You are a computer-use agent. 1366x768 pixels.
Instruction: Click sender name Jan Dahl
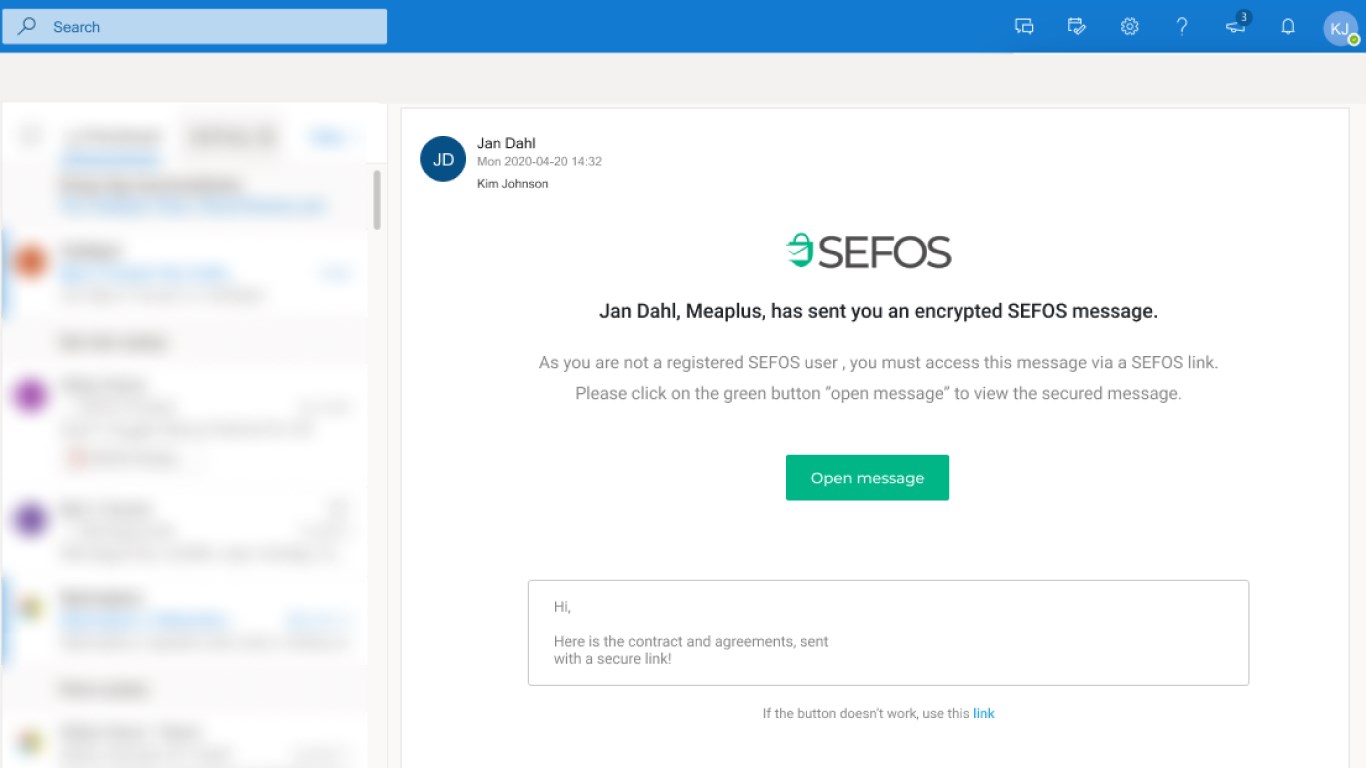coord(506,143)
